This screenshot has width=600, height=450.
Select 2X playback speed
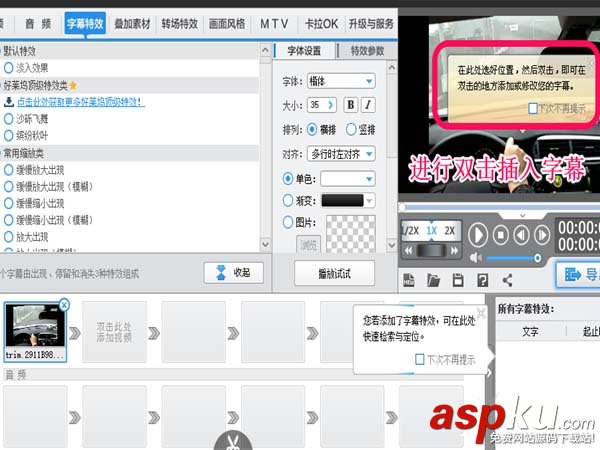(450, 231)
